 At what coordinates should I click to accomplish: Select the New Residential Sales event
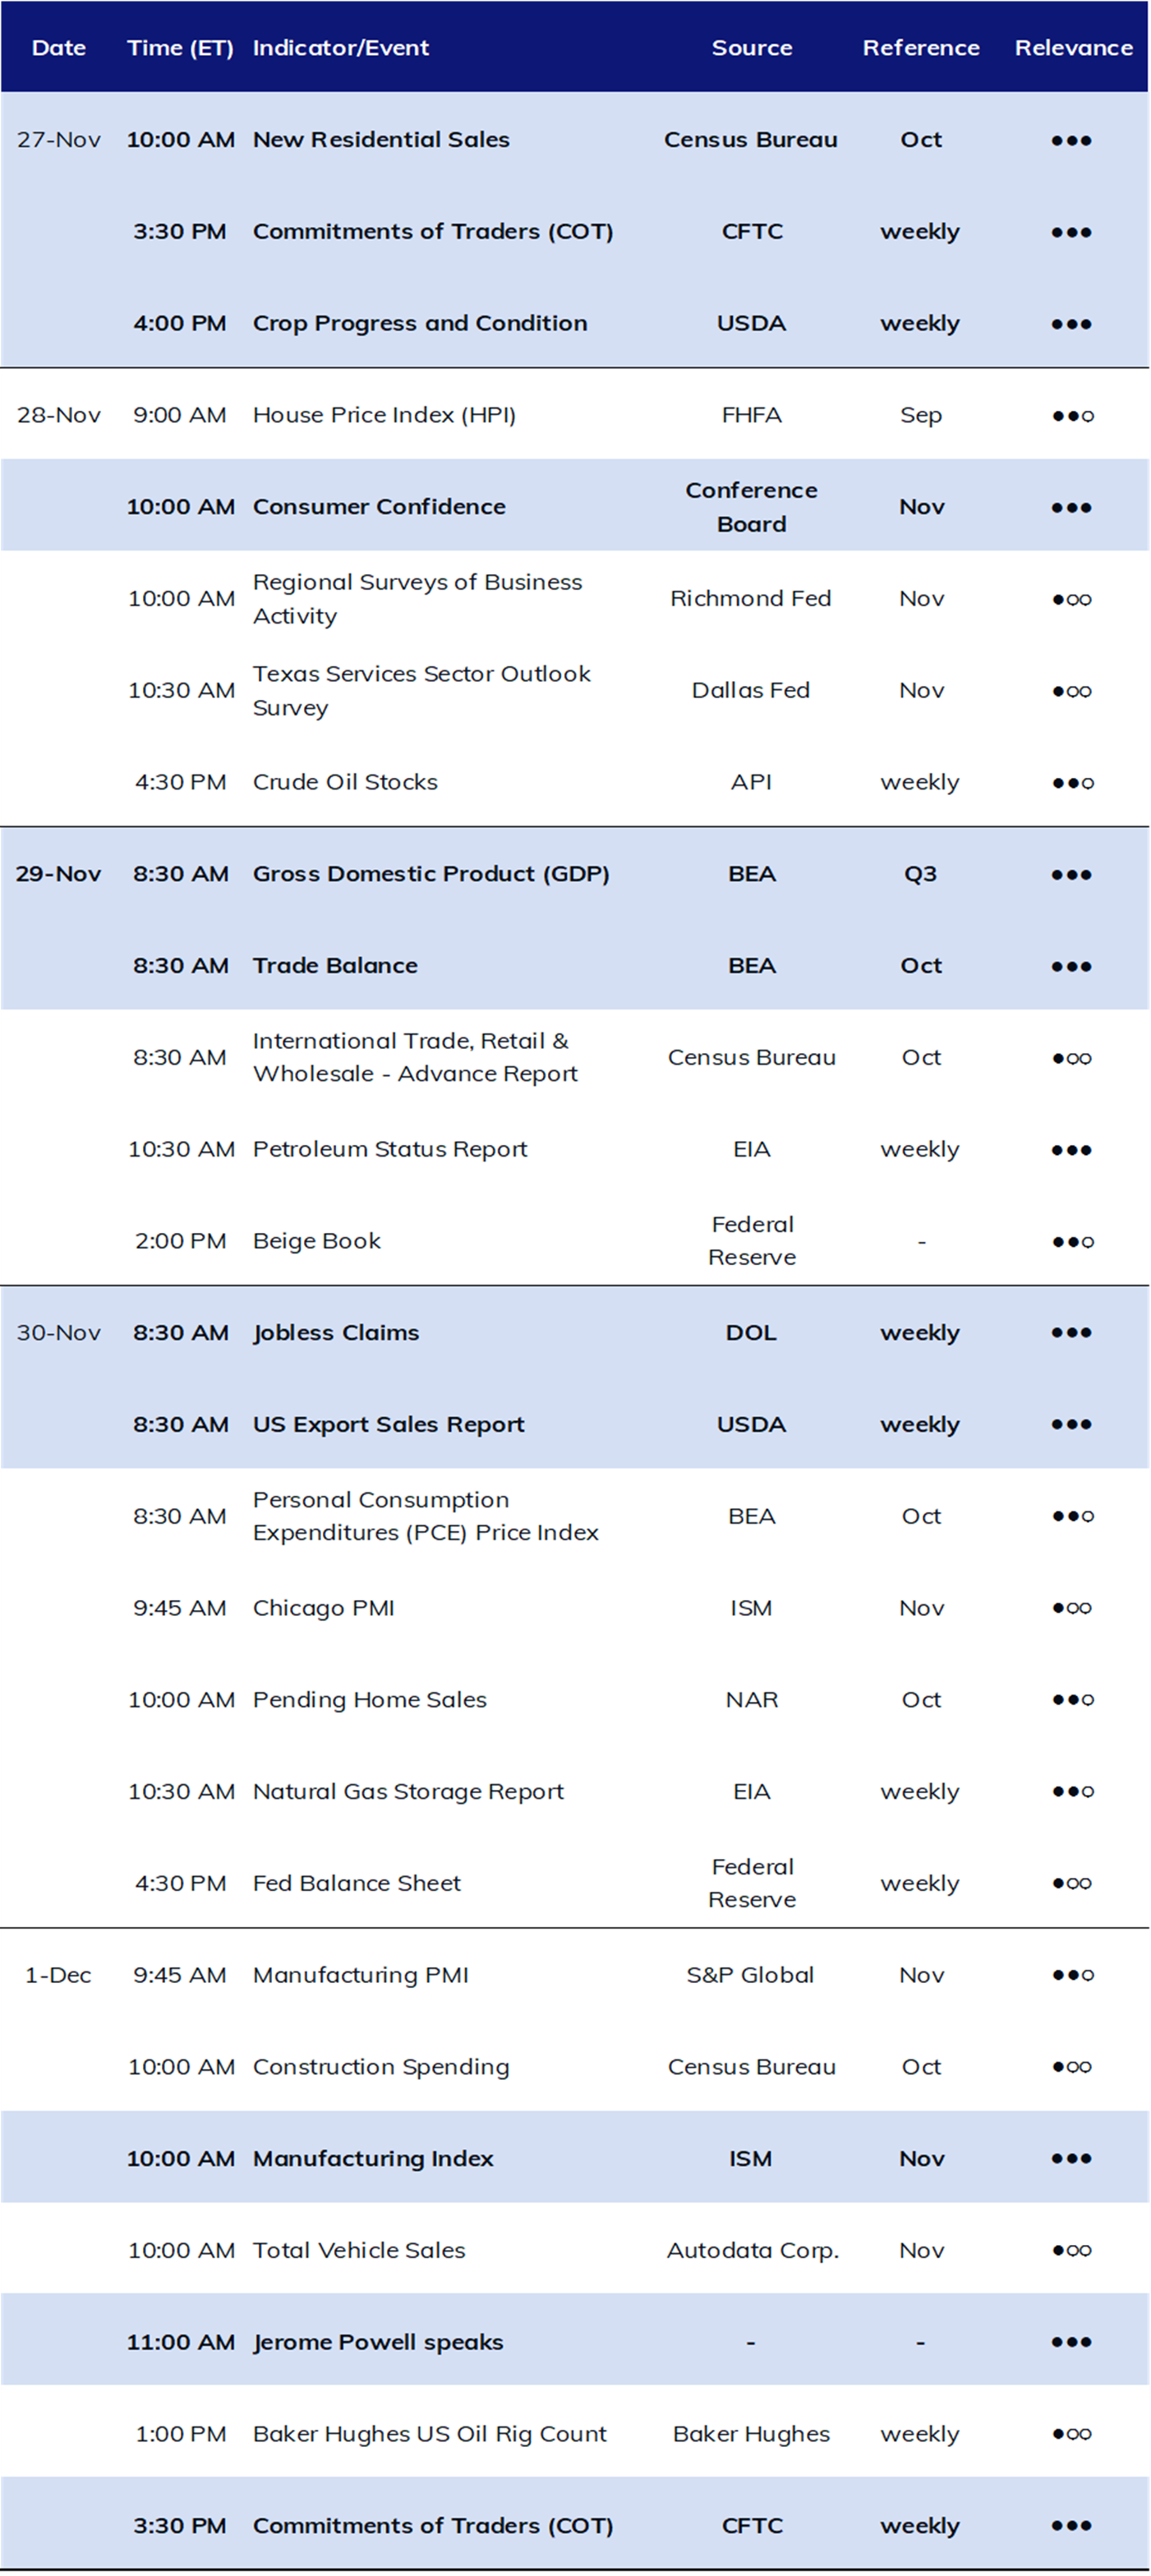click(381, 140)
